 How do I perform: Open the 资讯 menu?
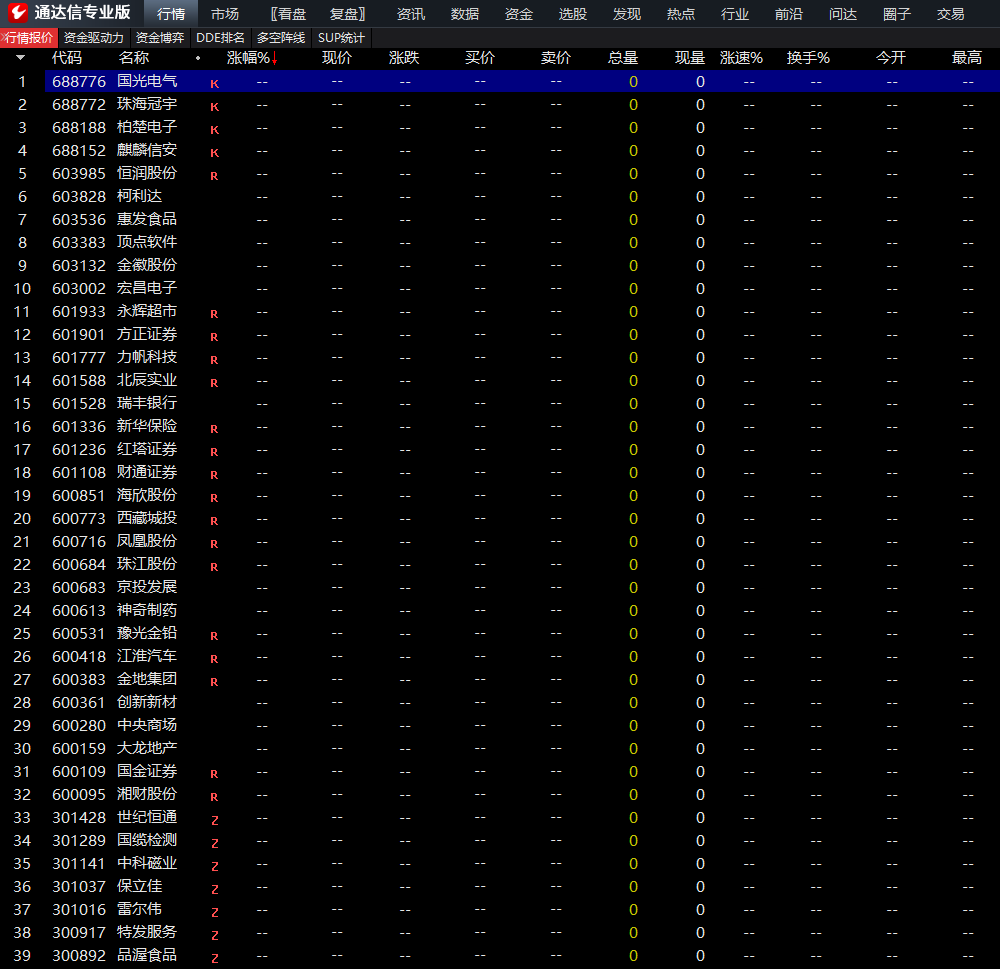pos(411,13)
